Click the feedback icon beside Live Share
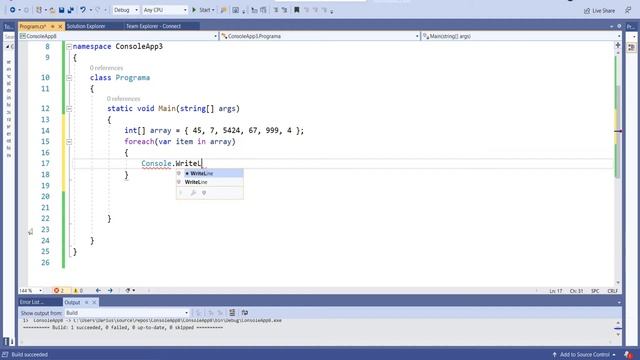The image size is (640, 360). point(628,10)
